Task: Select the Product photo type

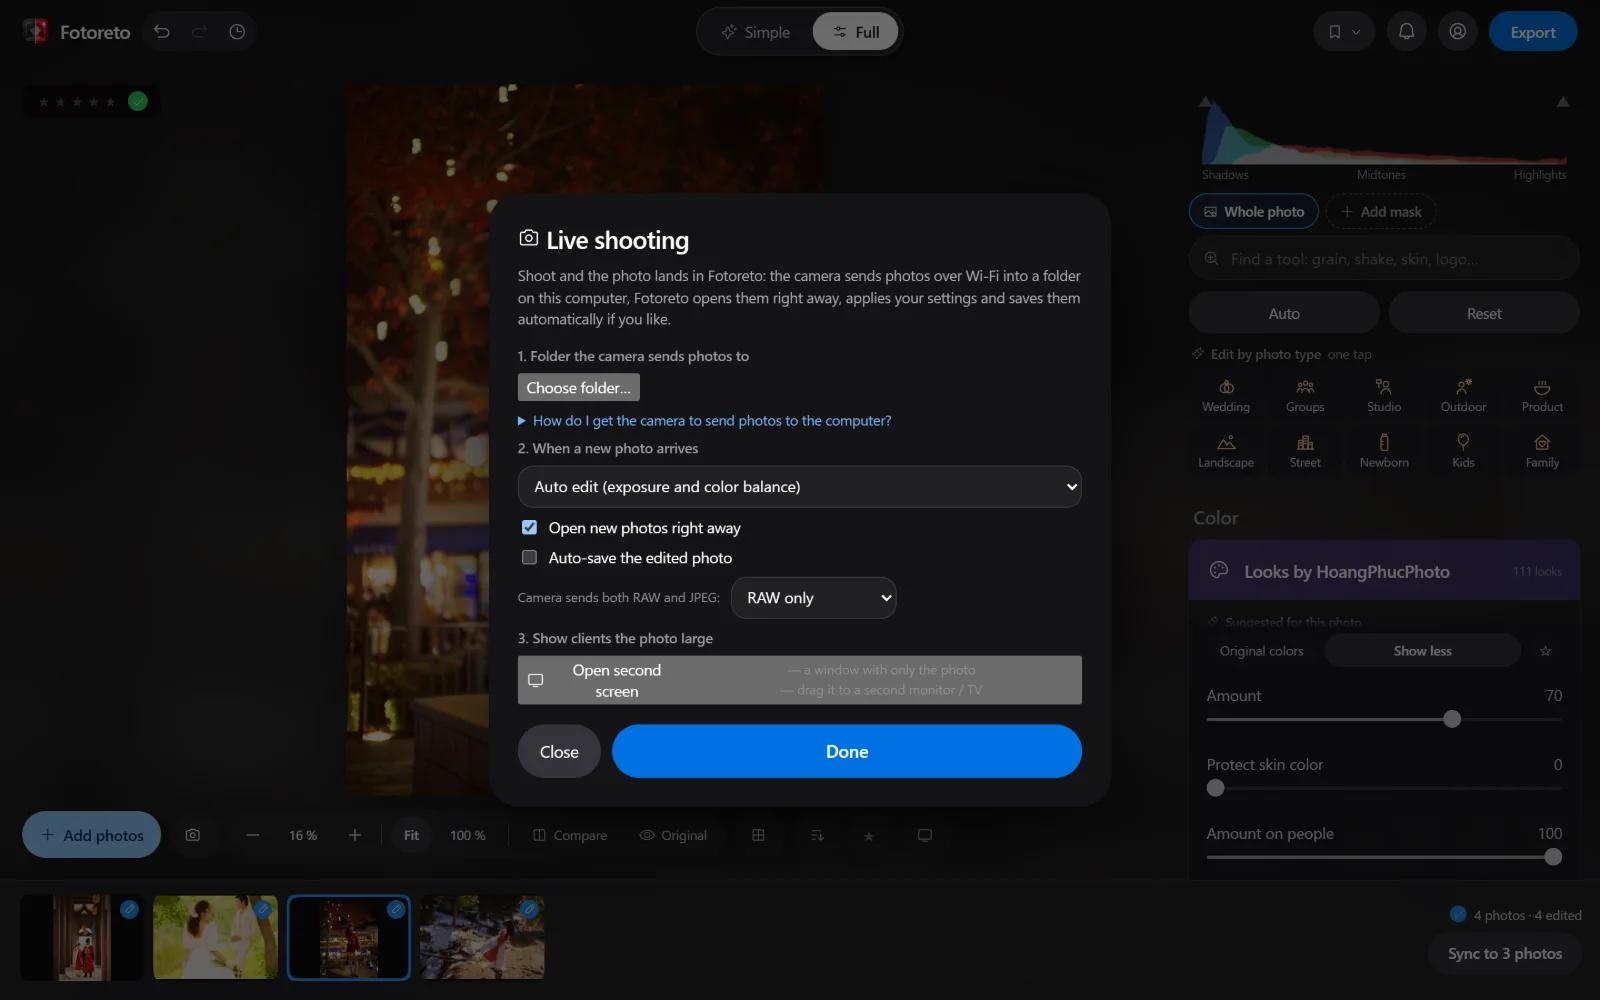Action: (1542, 396)
